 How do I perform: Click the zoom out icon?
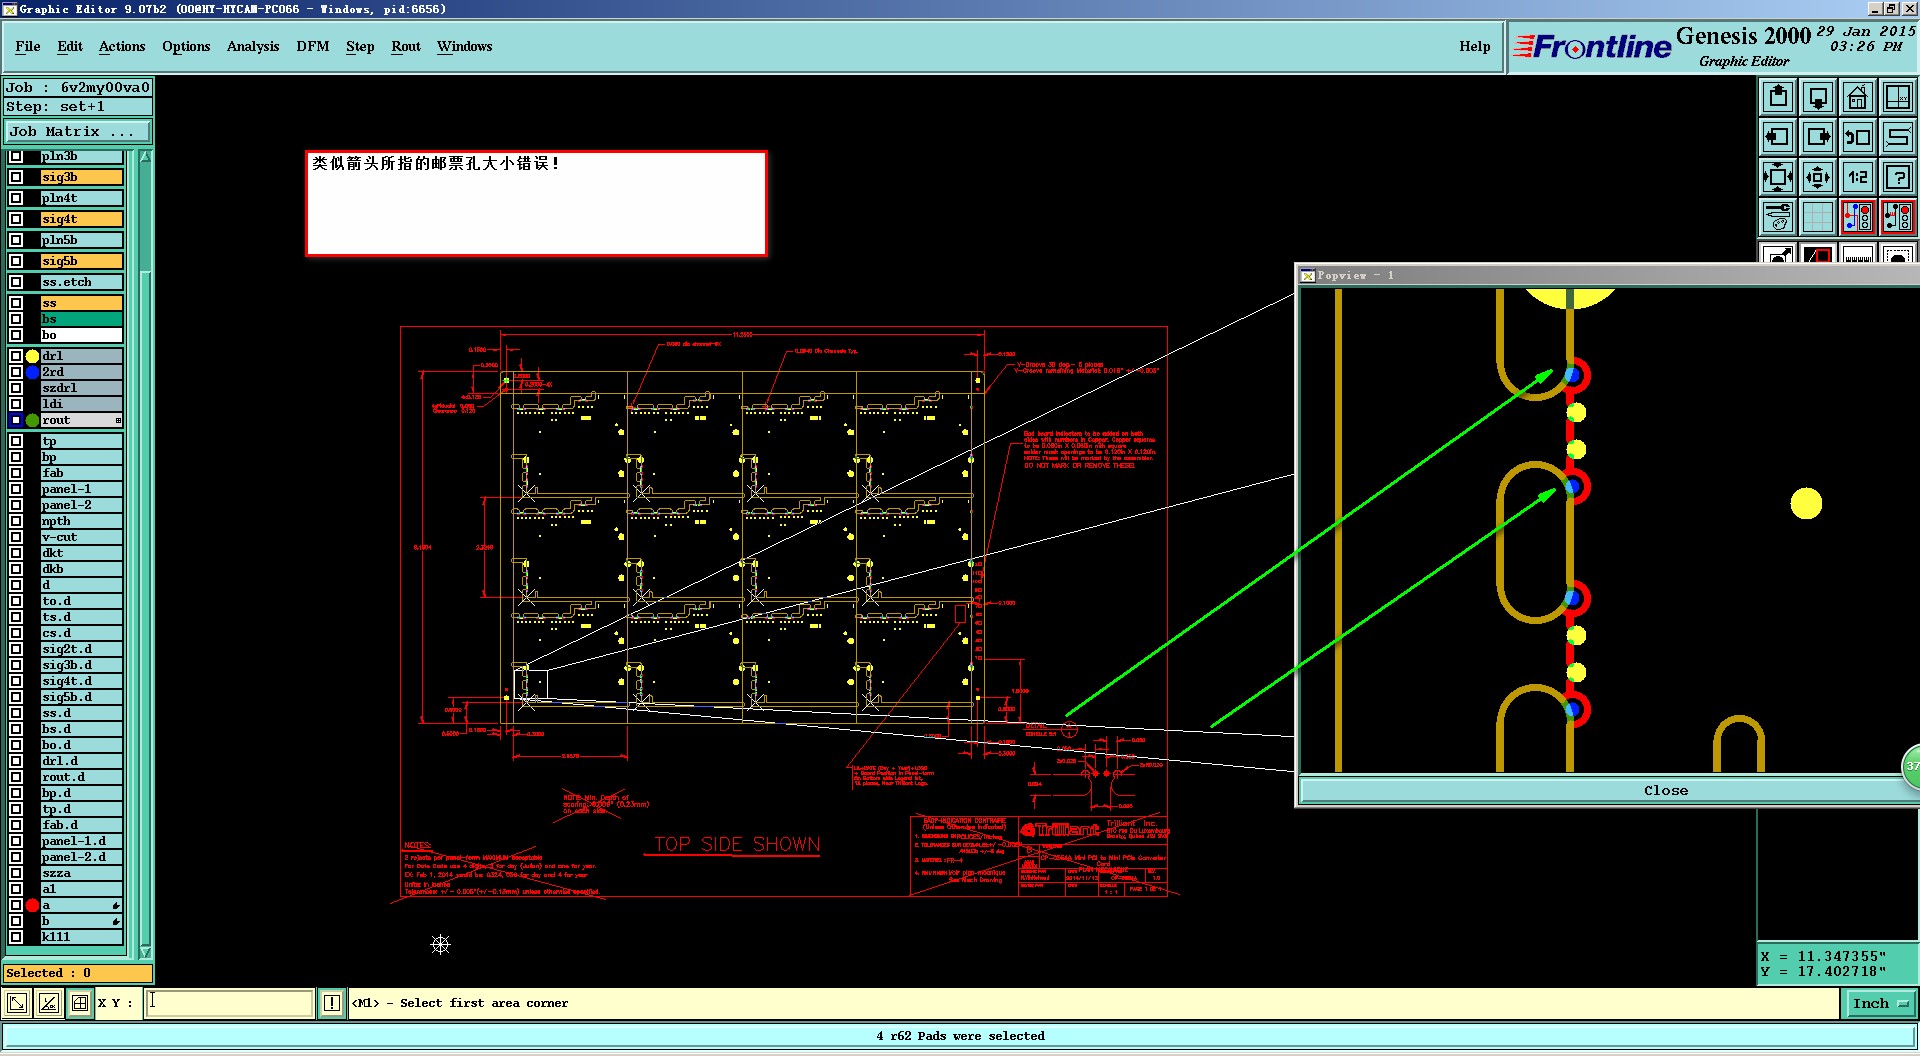[1818, 177]
